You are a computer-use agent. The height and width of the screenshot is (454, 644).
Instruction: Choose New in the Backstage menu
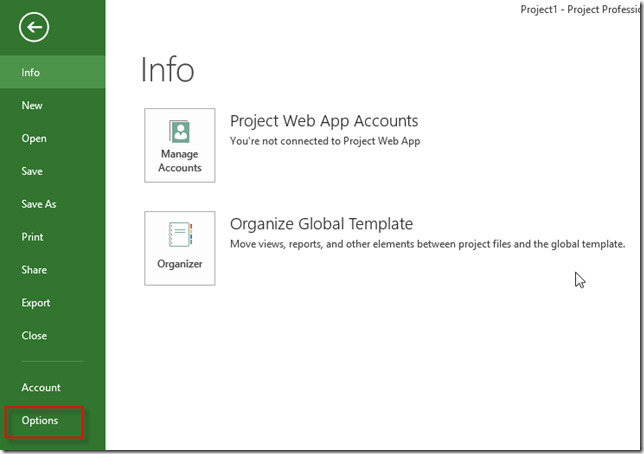[x=32, y=106]
